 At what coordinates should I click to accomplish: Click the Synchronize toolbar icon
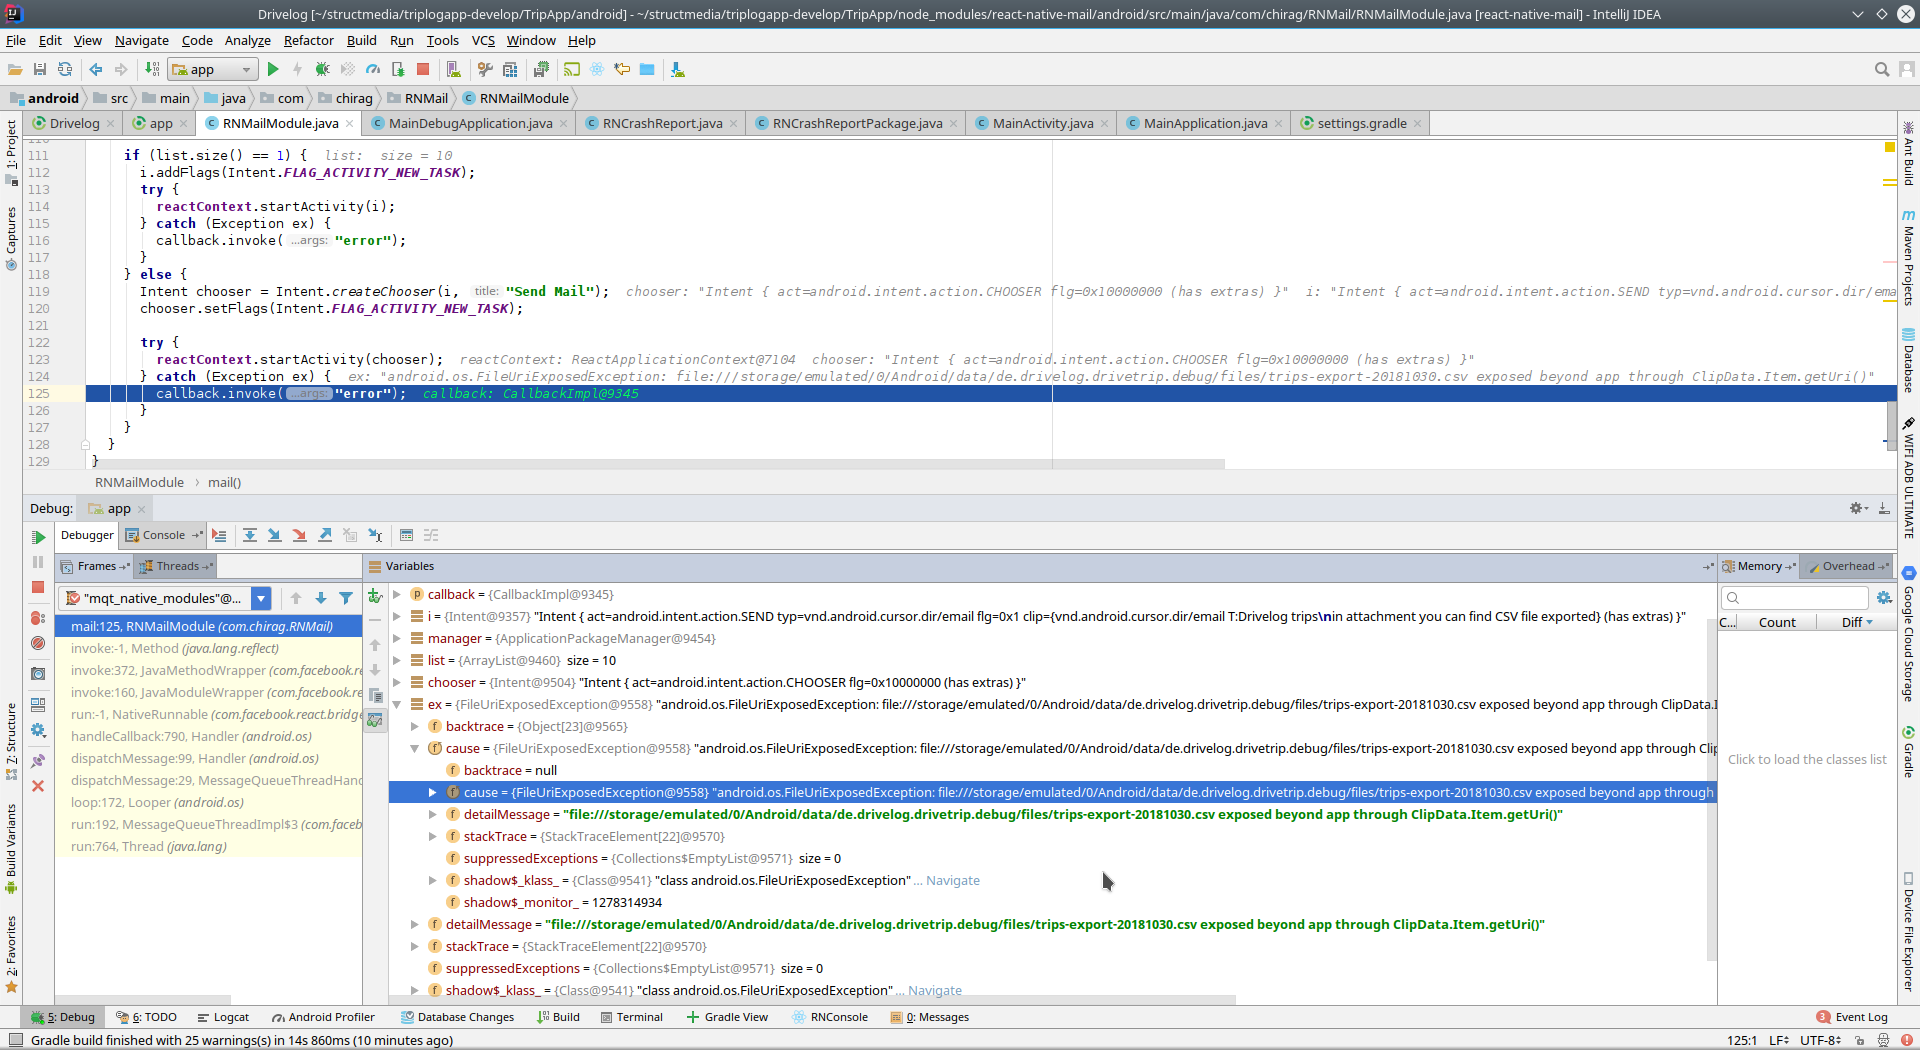[x=65, y=69]
